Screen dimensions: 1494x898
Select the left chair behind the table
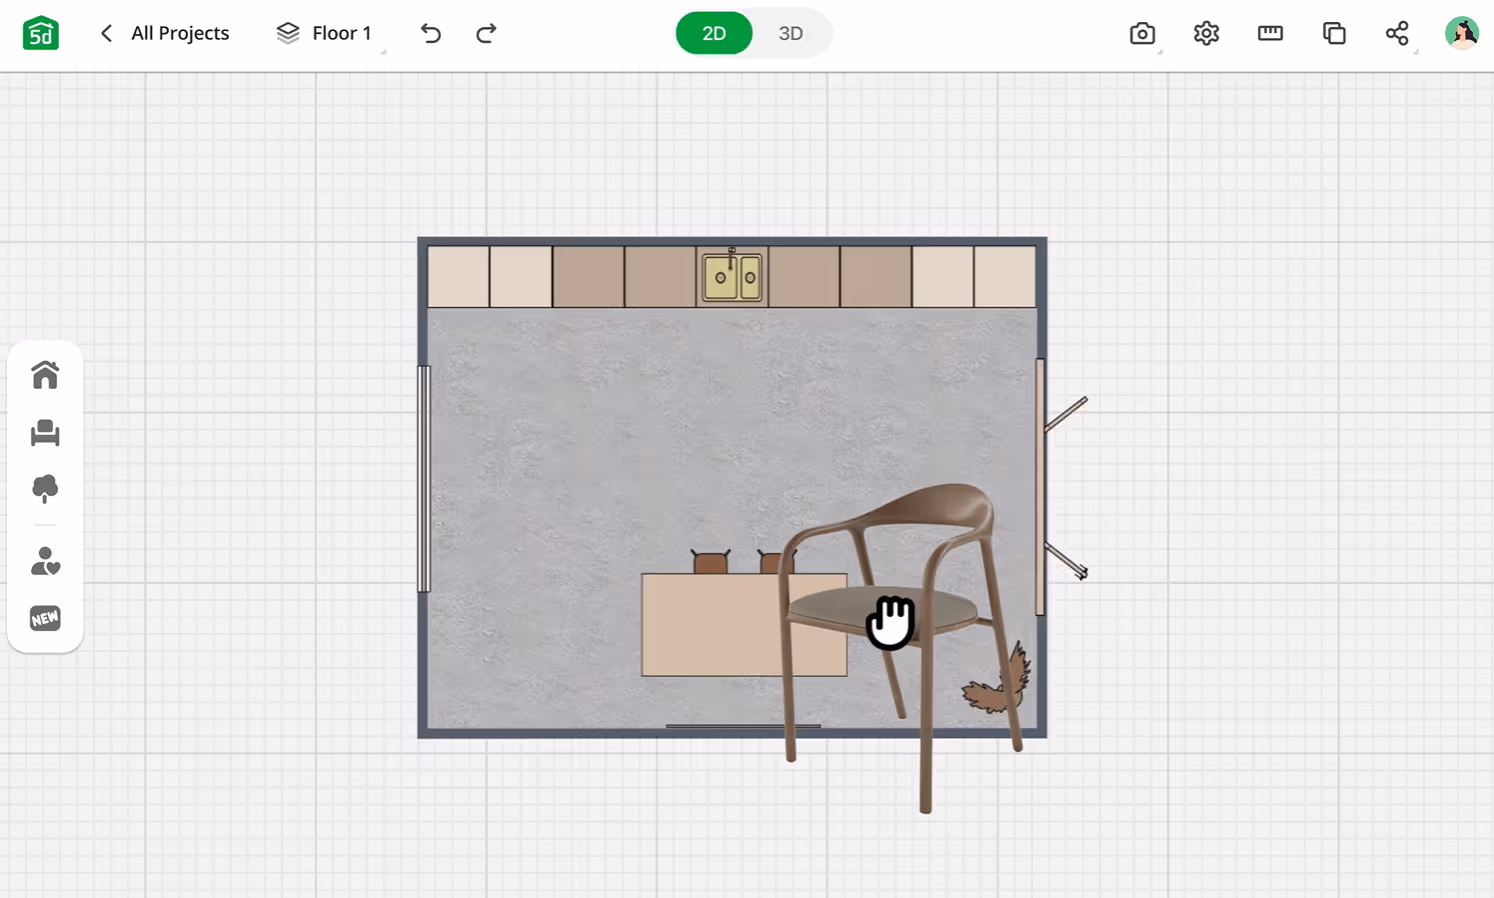(x=711, y=562)
